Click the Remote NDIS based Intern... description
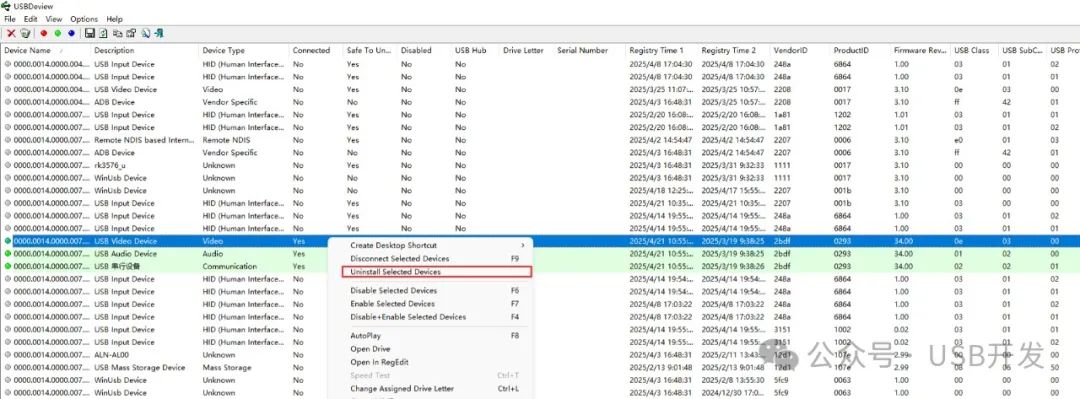Screen dimensions: 1080x399 (145, 140)
